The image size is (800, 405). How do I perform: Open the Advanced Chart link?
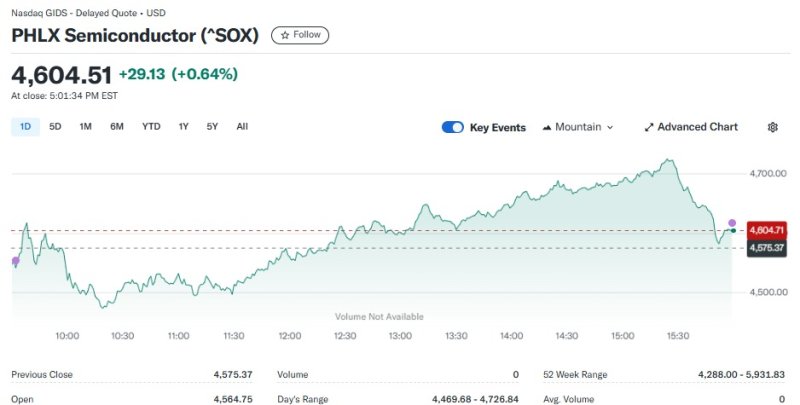697,127
